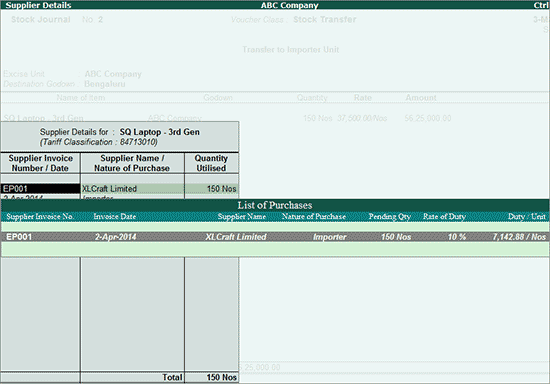The width and height of the screenshot is (550, 384).
Task: Click the Supplier Details title at top left
Action: pyautogui.click(x=38, y=5)
